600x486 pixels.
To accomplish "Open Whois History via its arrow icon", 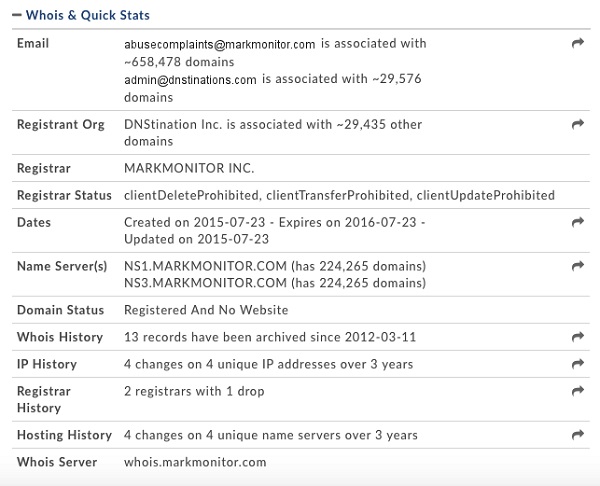I will pyautogui.click(x=578, y=337).
